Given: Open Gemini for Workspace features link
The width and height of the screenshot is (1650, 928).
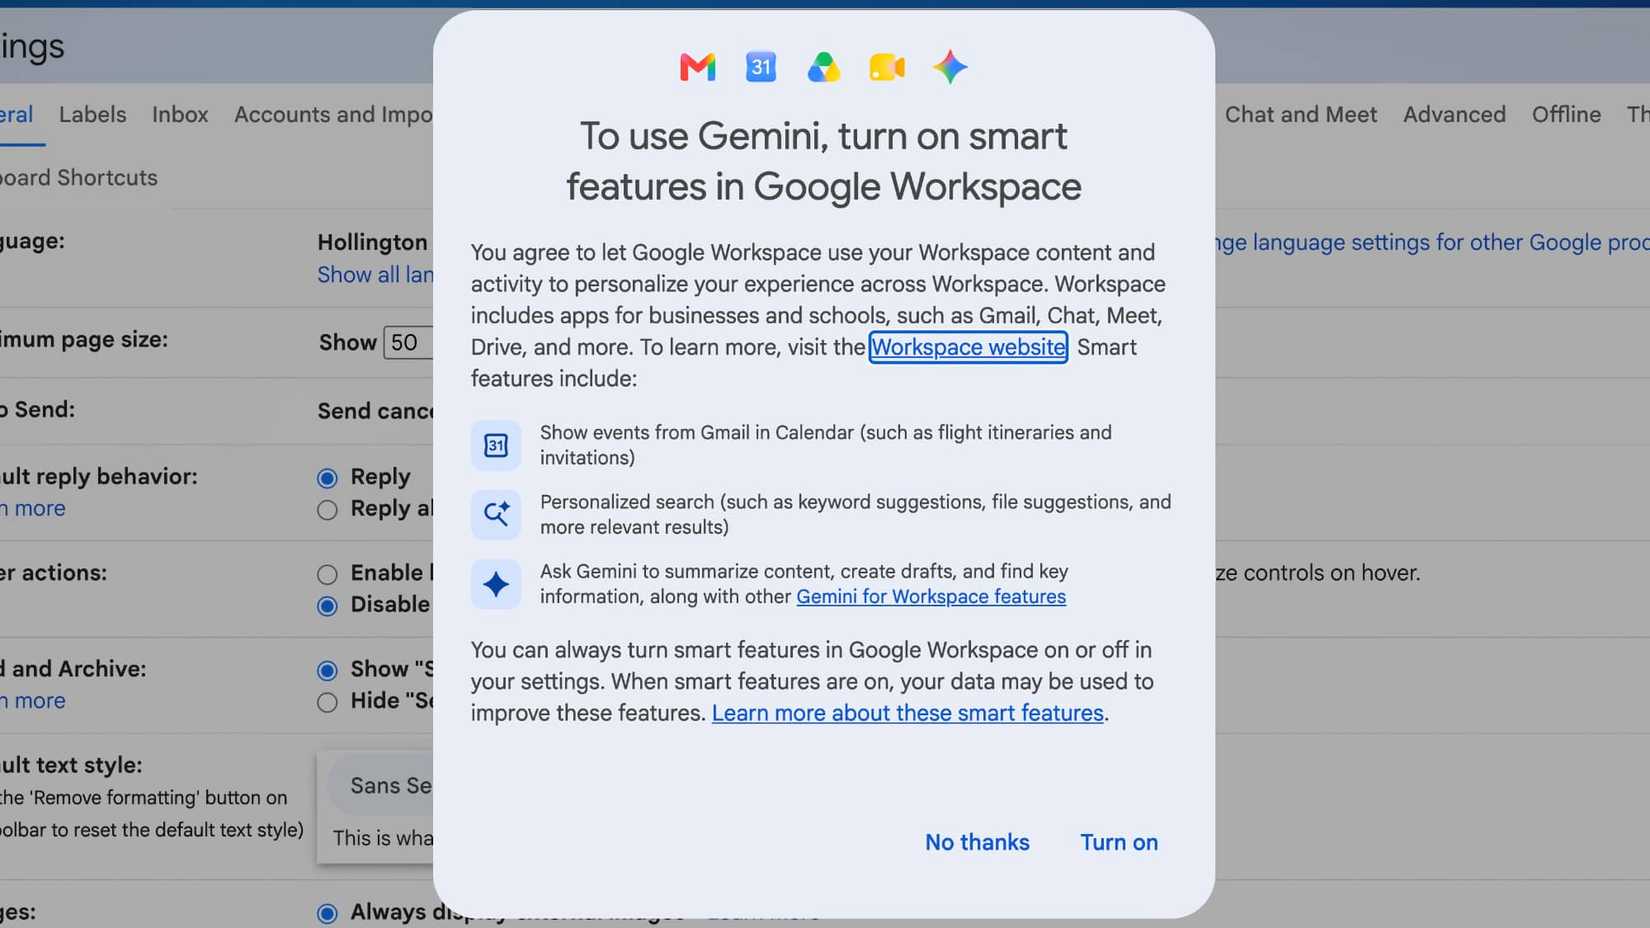Looking at the screenshot, I should (931, 597).
